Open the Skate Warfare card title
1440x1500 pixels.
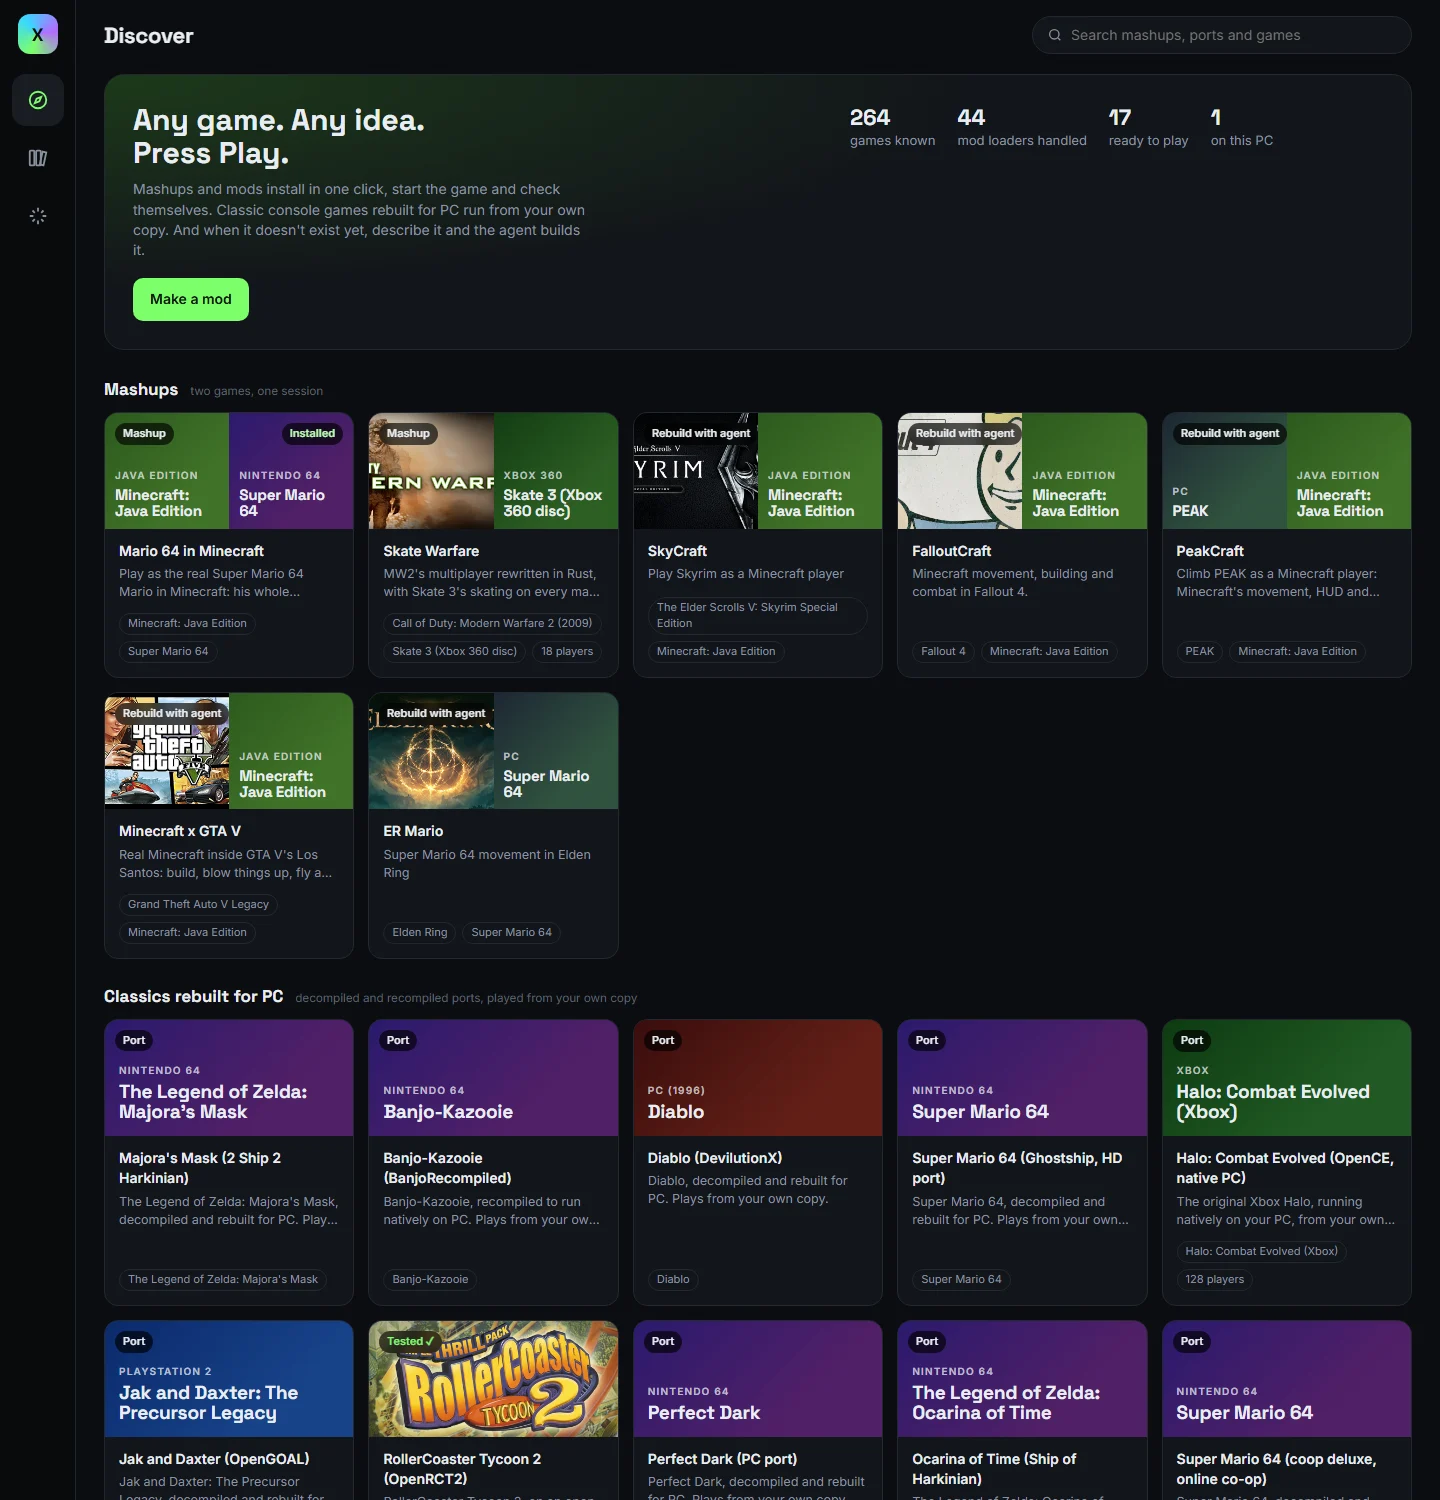(431, 551)
